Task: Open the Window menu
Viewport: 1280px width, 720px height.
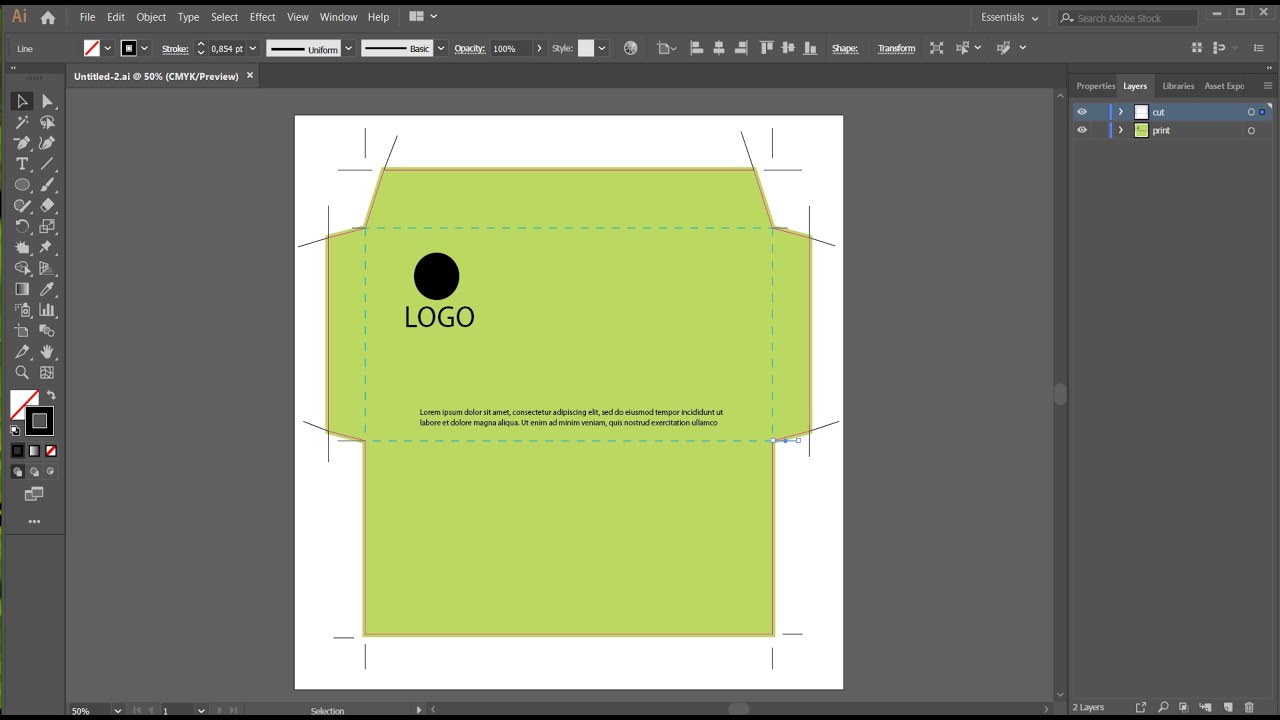Action: [x=338, y=17]
